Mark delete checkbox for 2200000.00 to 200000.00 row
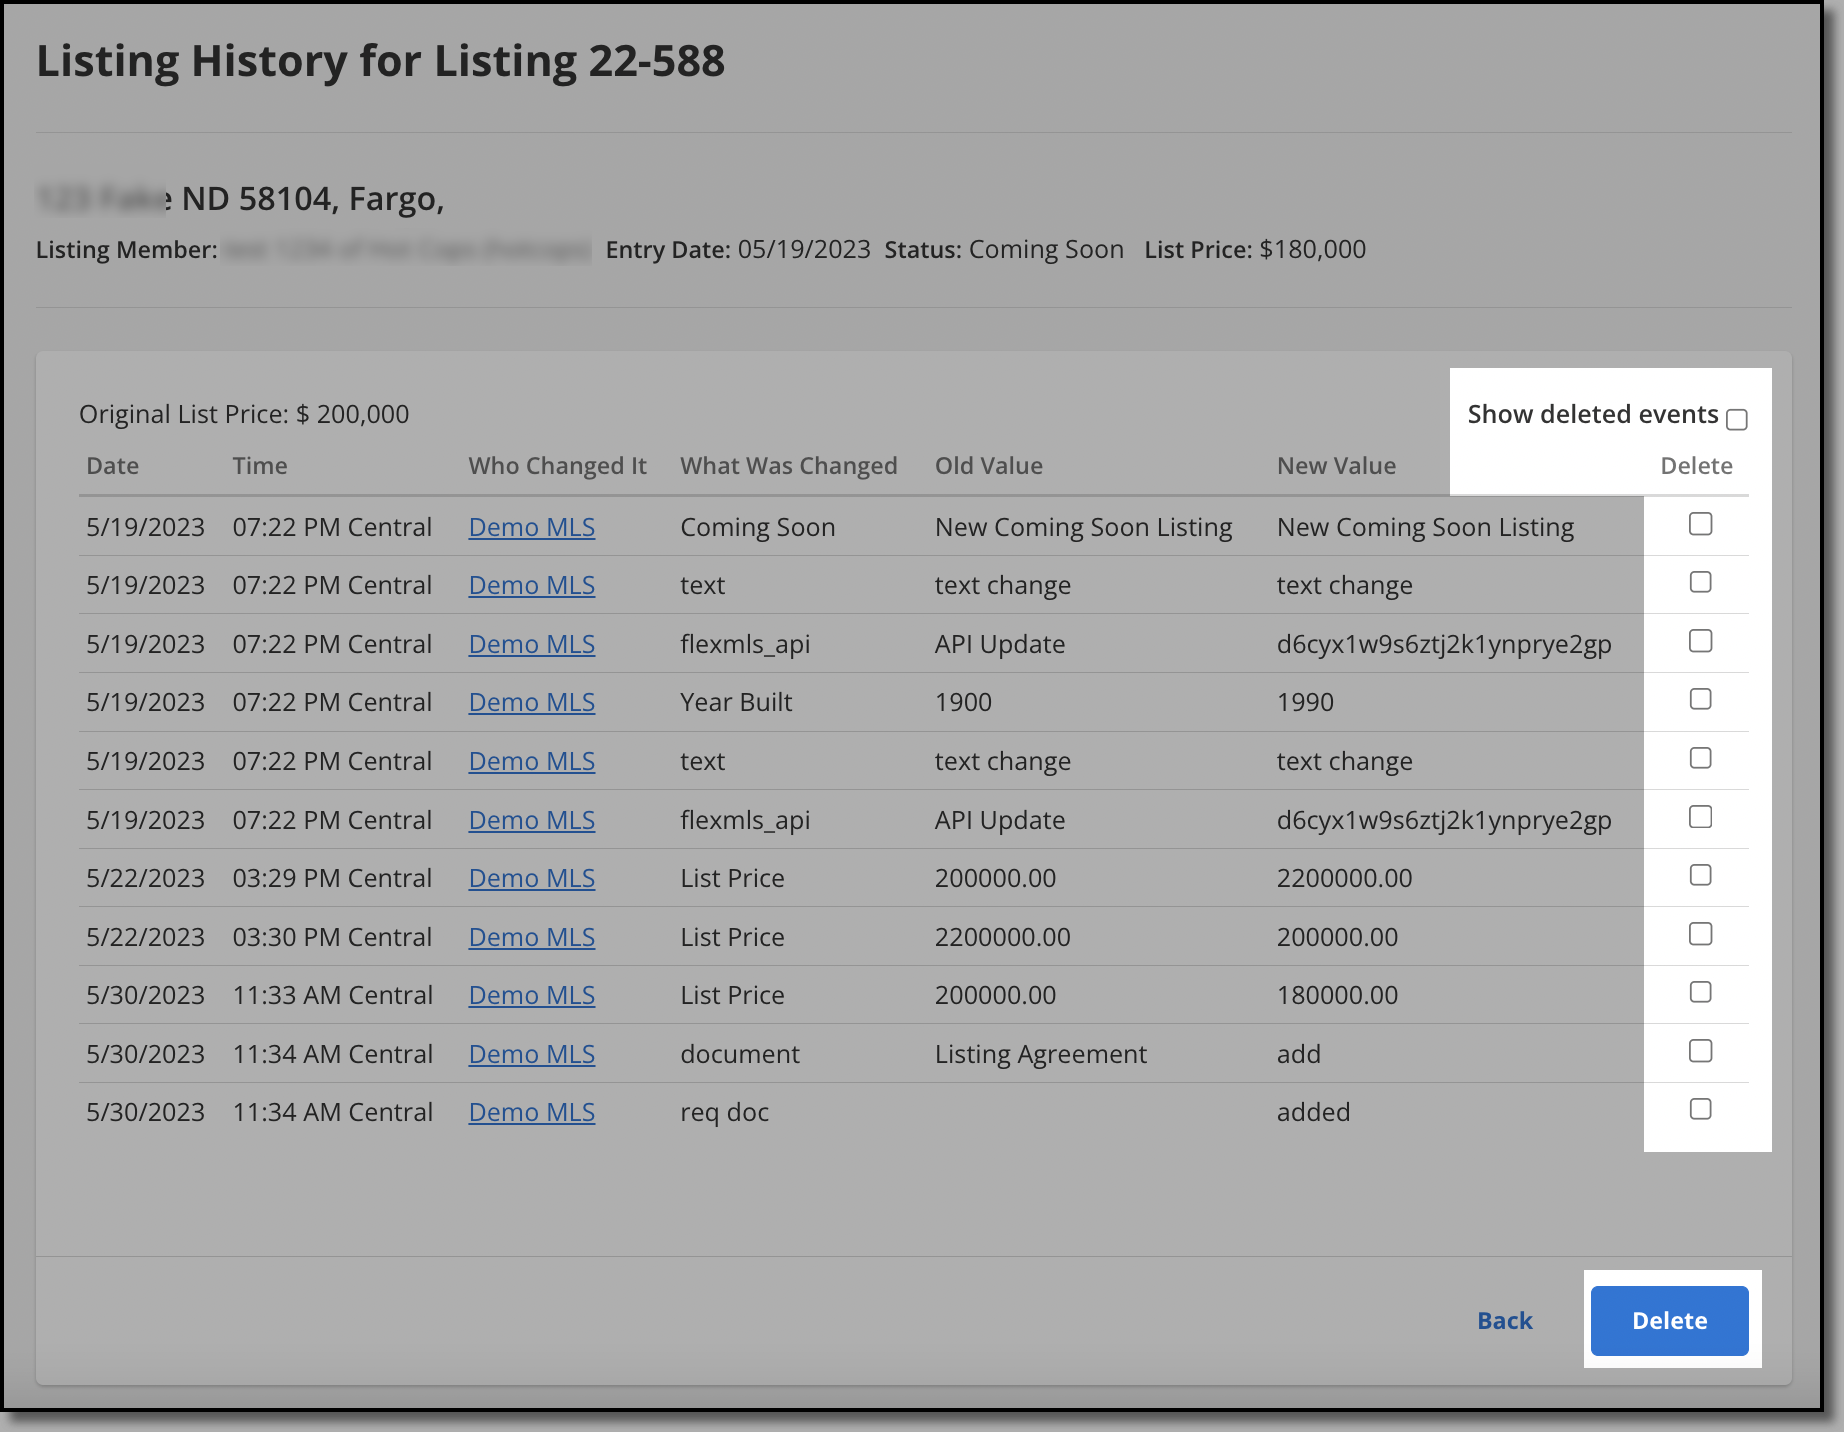The image size is (1844, 1432). (x=1700, y=934)
